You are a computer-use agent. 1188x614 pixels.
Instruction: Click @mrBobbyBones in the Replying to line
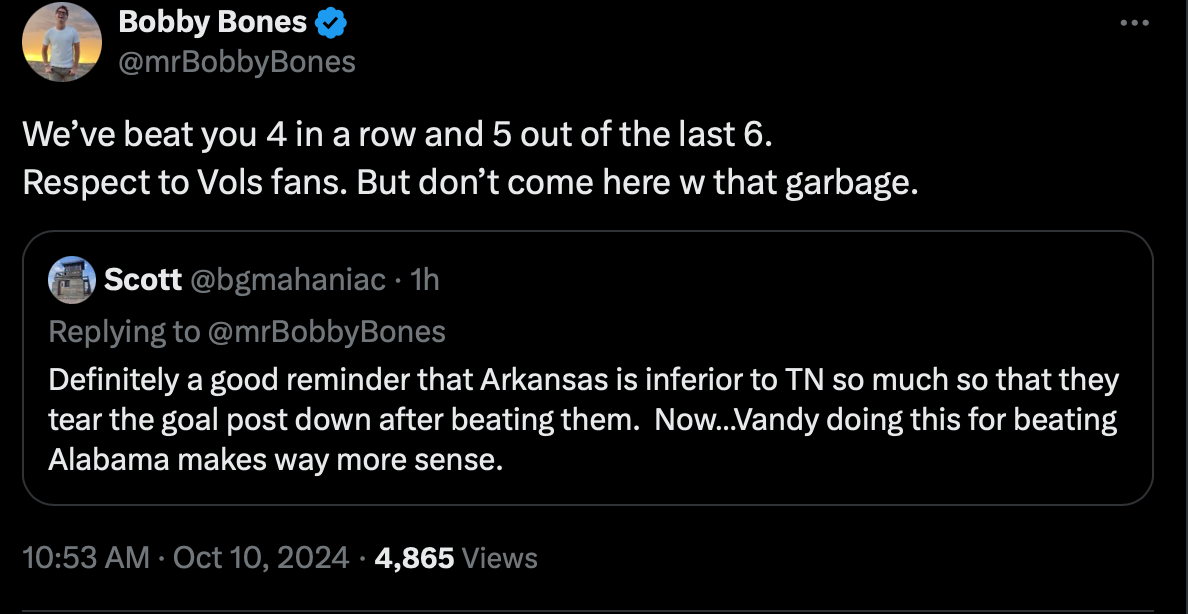tap(326, 331)
